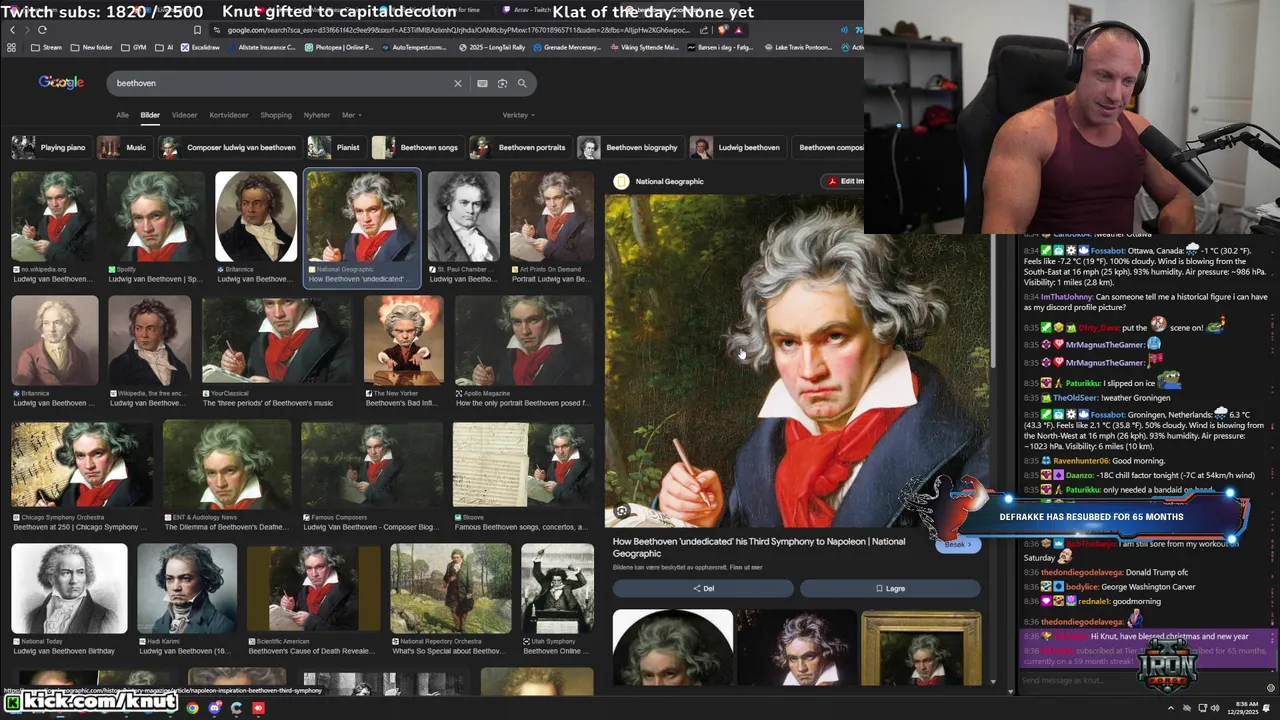The image size is (1280, 720).
Task: Open the AutoTempest.com bookmark
Action: click(417, 47)
